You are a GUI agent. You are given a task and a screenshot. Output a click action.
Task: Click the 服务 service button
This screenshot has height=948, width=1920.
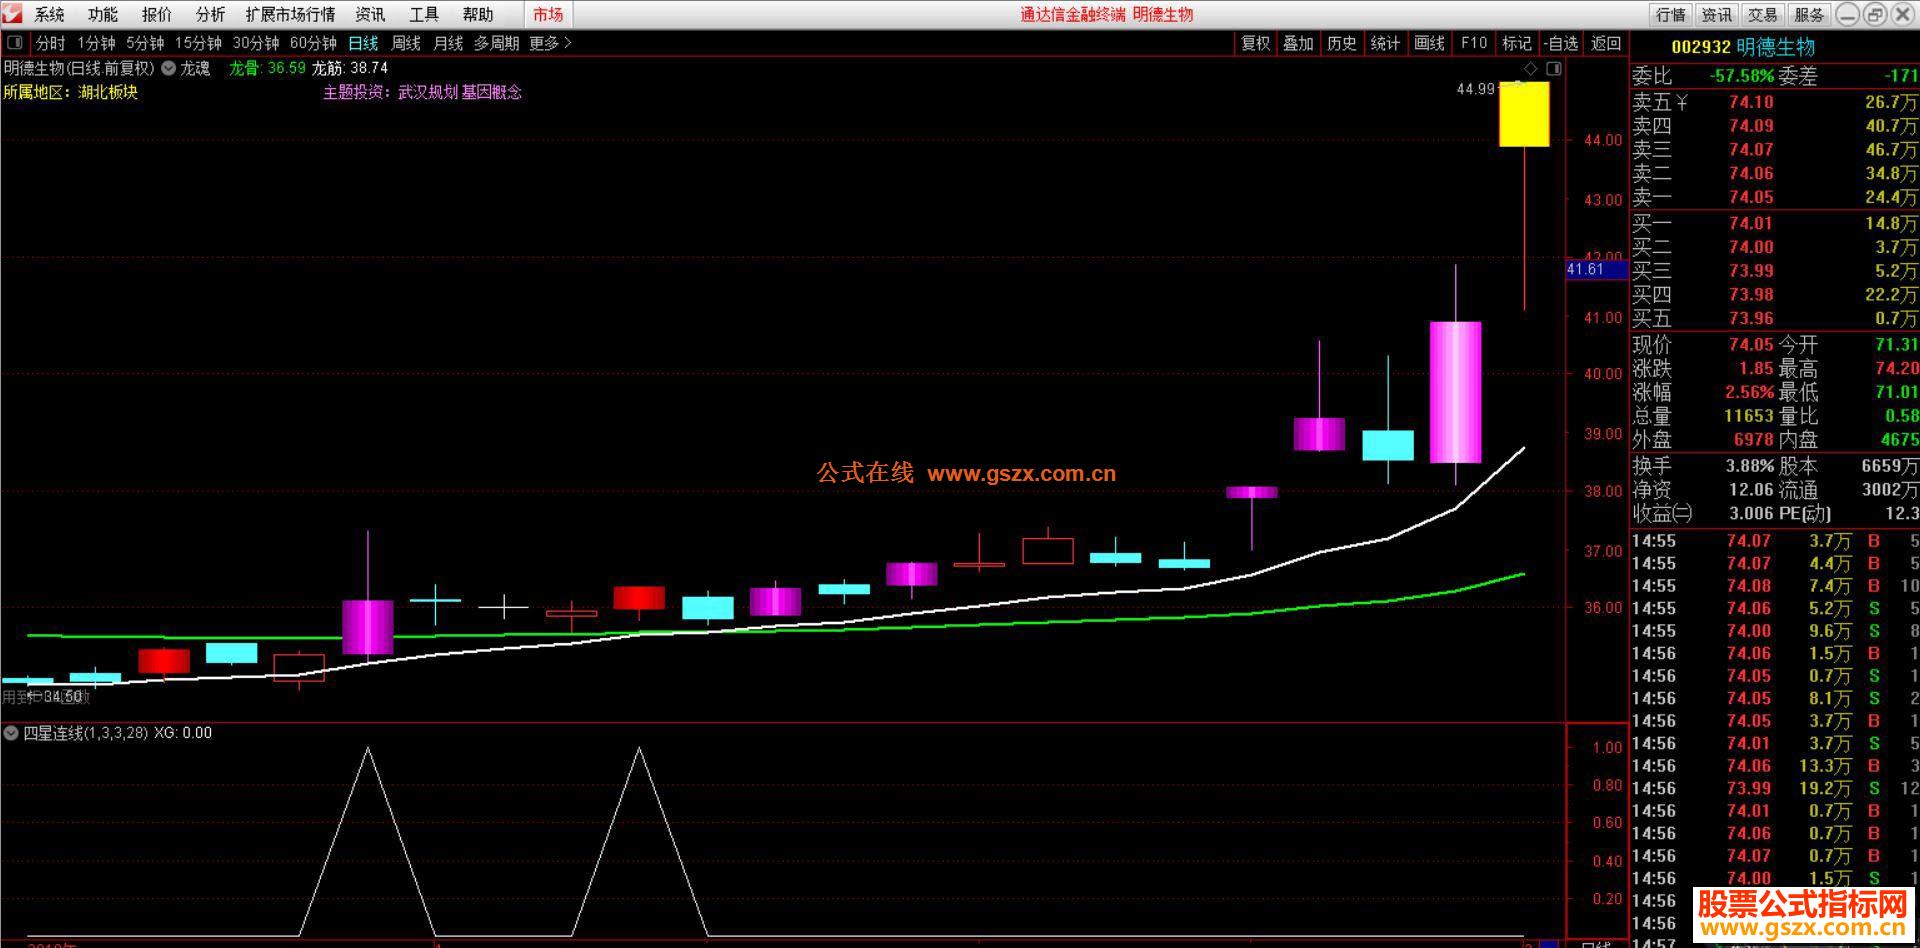tap(1808, 14)
